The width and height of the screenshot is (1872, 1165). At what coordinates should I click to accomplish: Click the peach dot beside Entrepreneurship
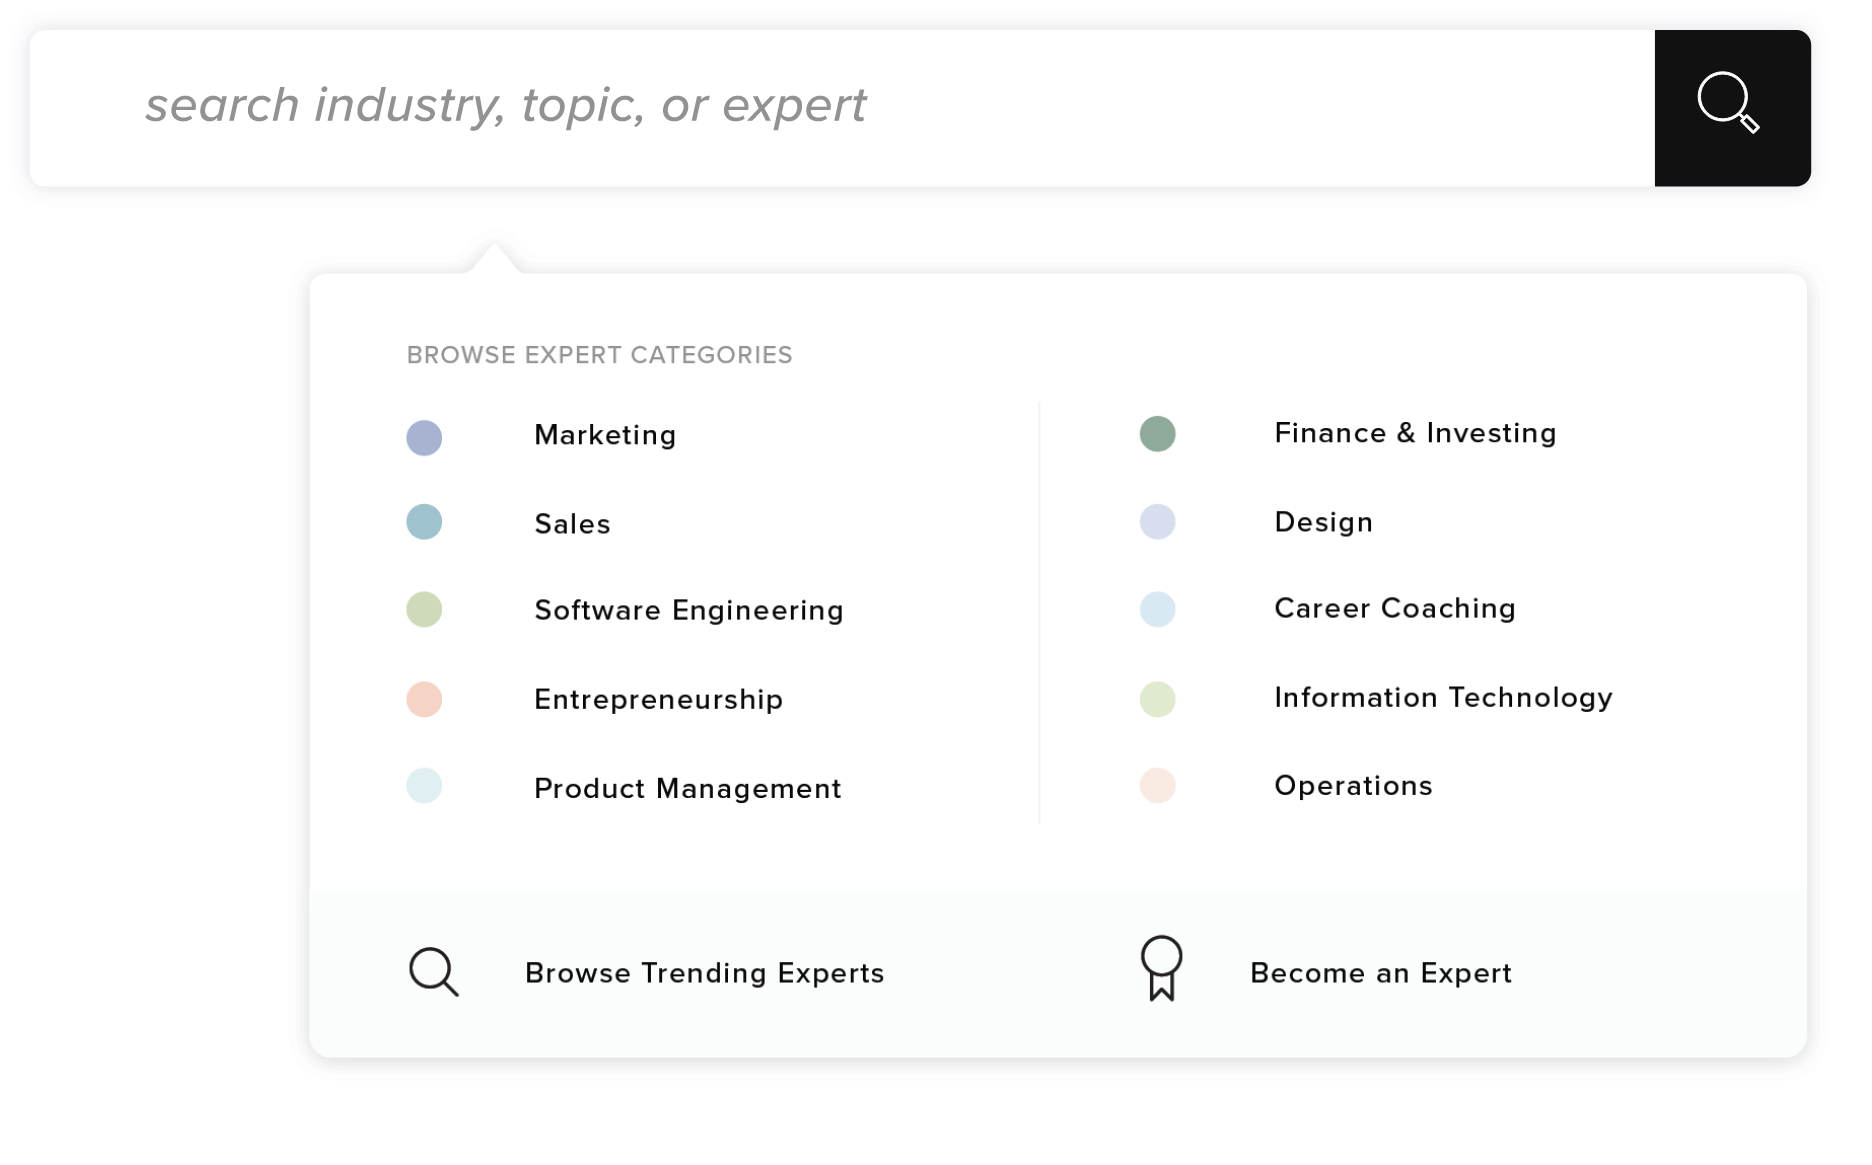(424, 699)
